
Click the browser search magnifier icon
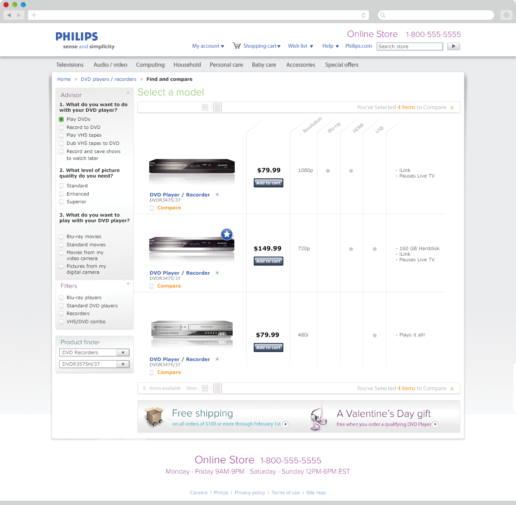(x=383, y=15)
